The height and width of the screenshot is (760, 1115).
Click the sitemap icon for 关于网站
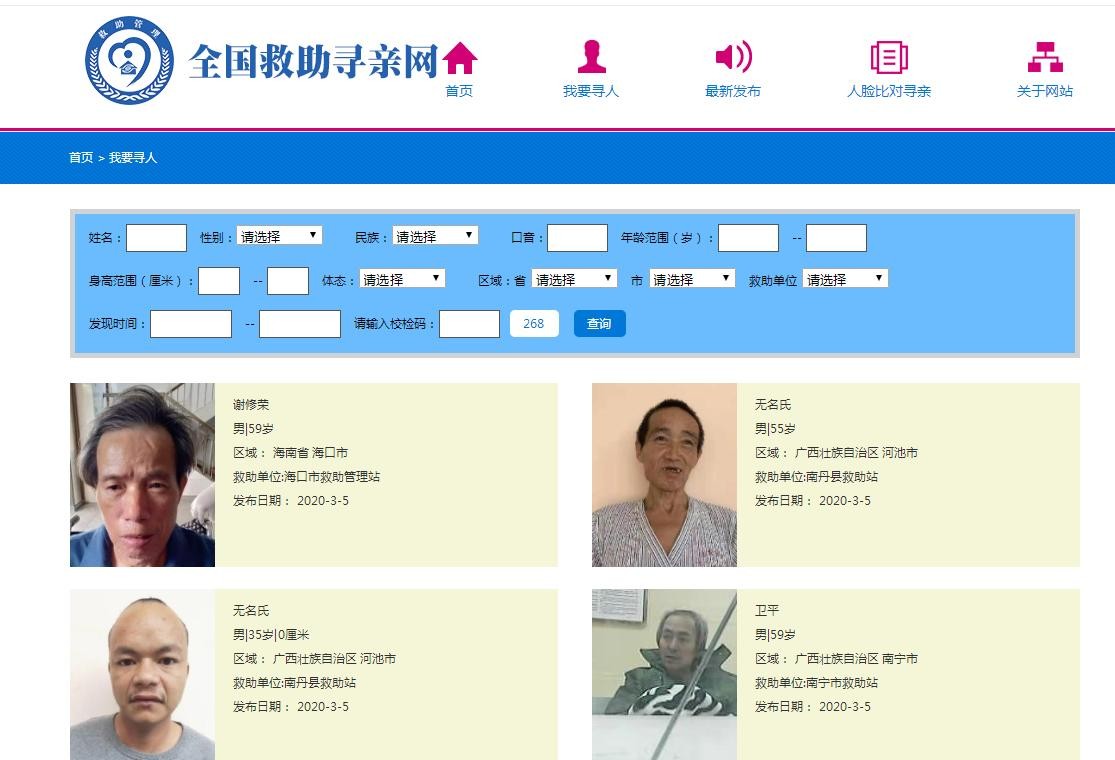(x=1045, y=58)
